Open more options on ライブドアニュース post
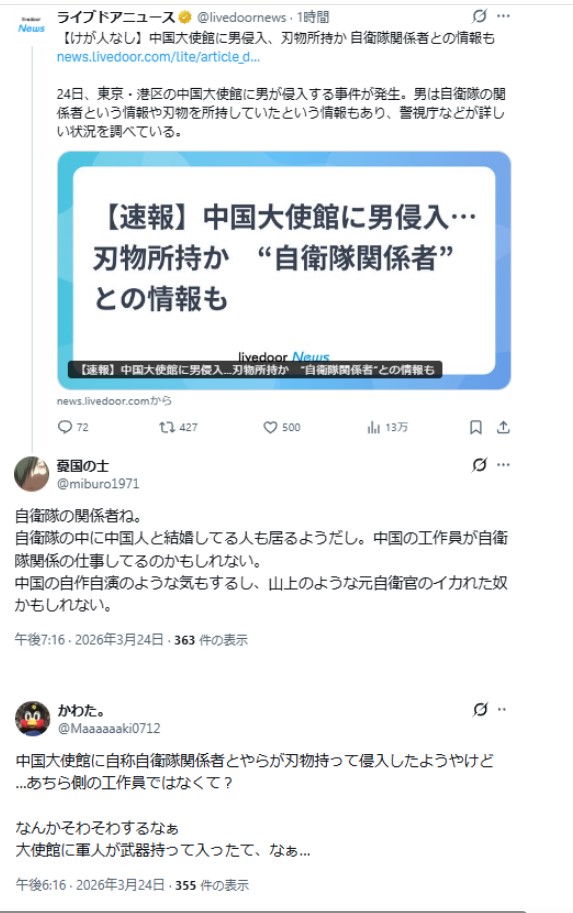 [x=504, y=16]
